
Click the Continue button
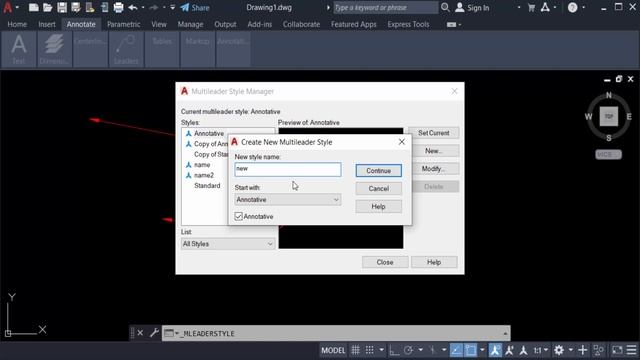[378, 171]
